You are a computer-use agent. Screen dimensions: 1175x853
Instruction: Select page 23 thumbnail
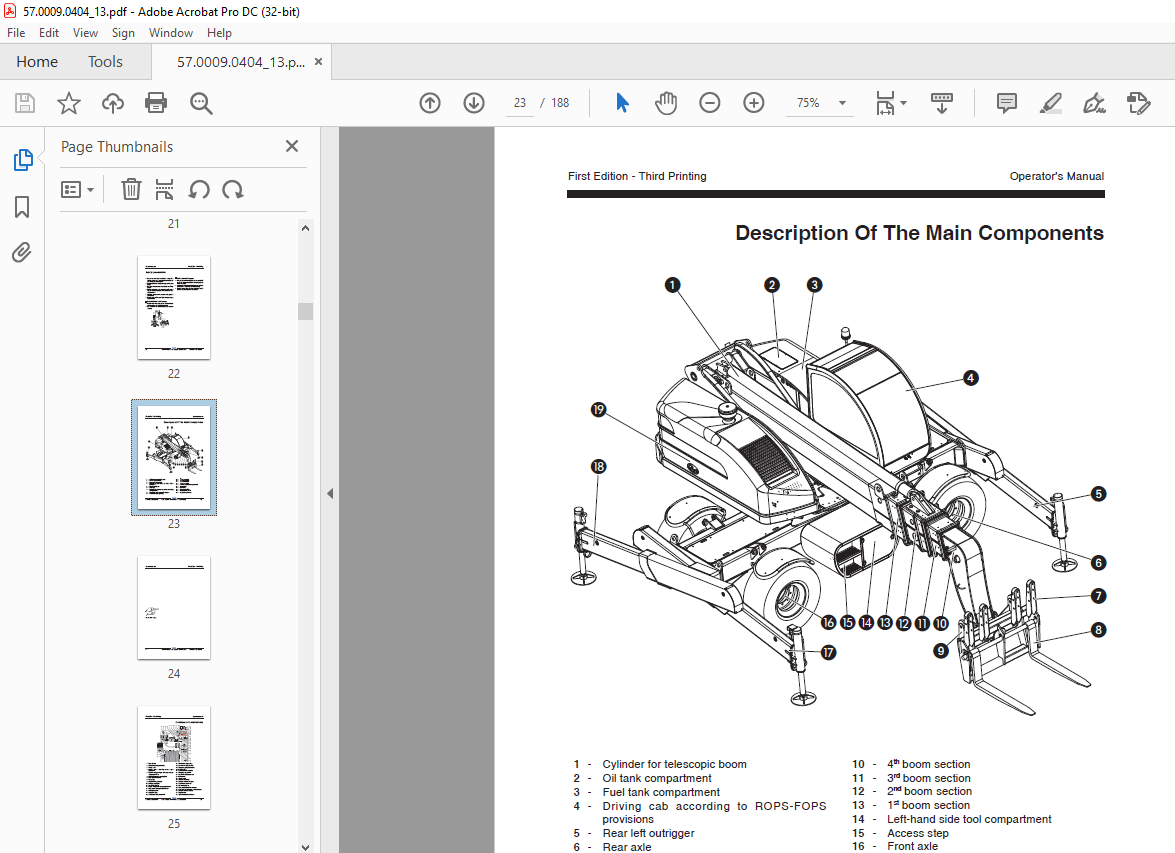click(x=174, y=457)
